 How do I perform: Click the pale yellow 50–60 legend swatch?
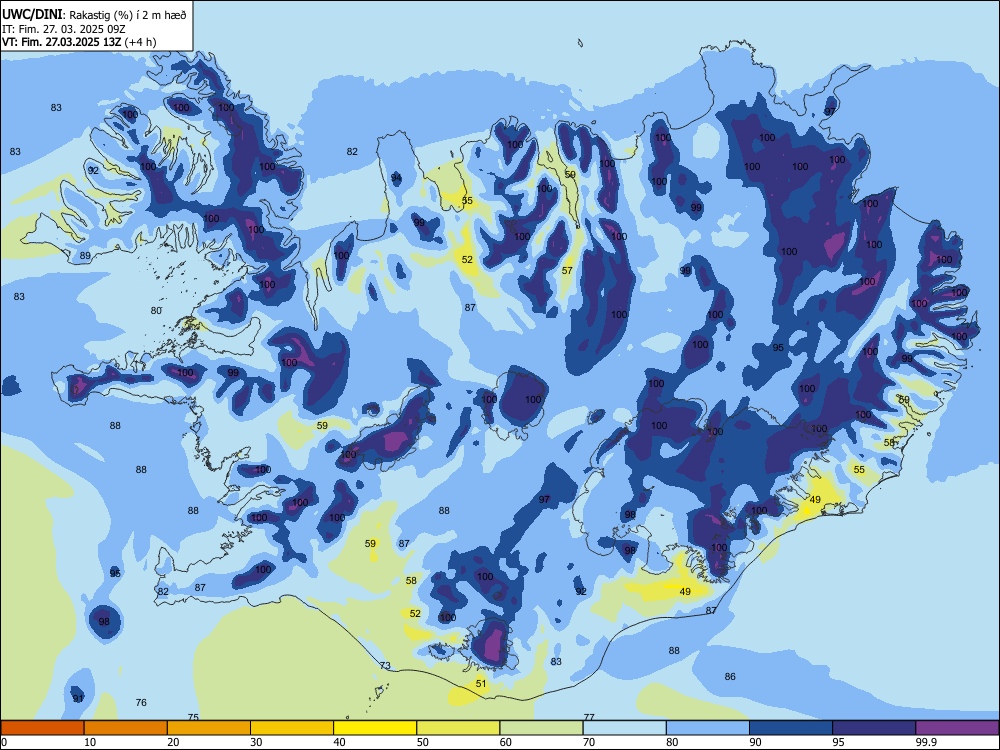(x=458, y=728)
